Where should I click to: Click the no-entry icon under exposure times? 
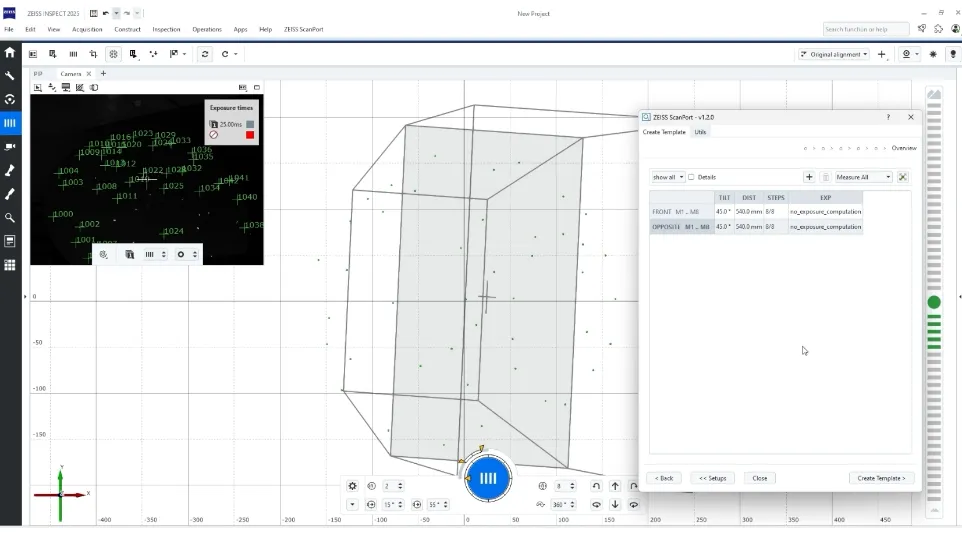[x=214, y=135]
